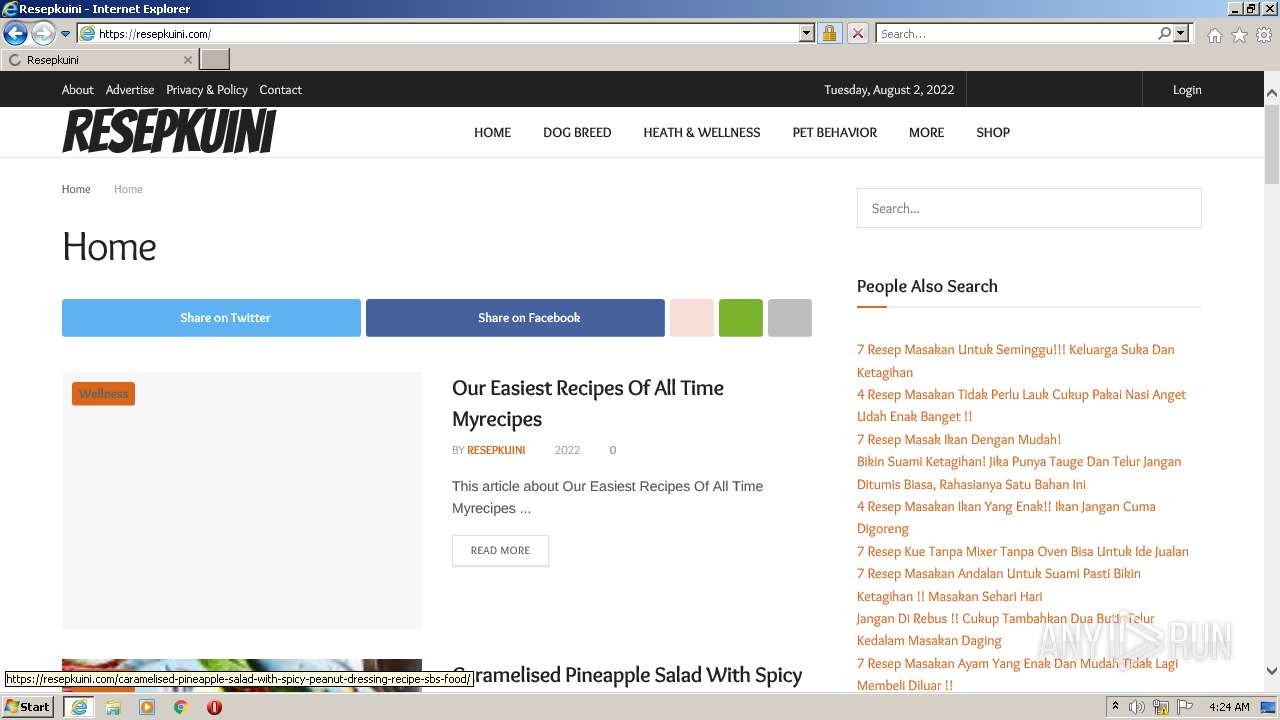This screenshot has width=1280, height=720.
Task: Open the Advertise link
Action: coord(130,90)
